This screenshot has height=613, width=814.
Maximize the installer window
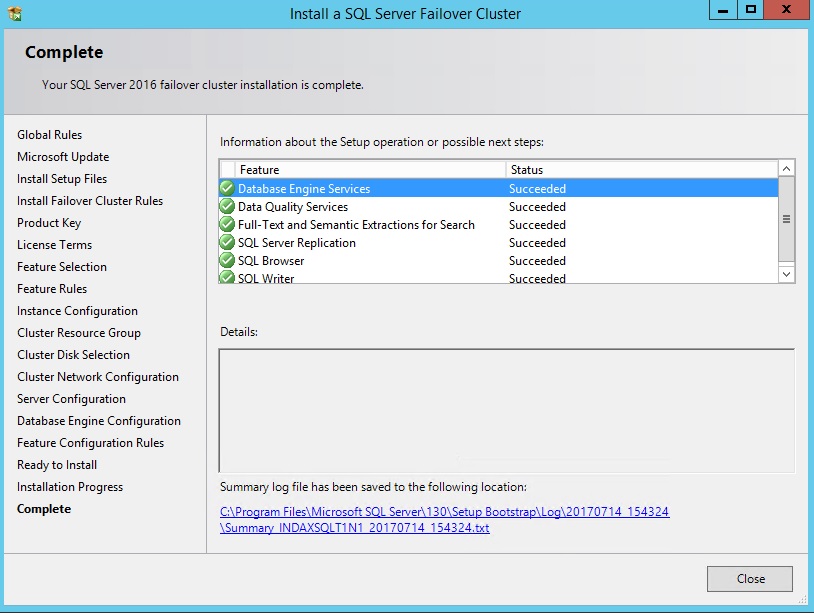coord(750,10)
